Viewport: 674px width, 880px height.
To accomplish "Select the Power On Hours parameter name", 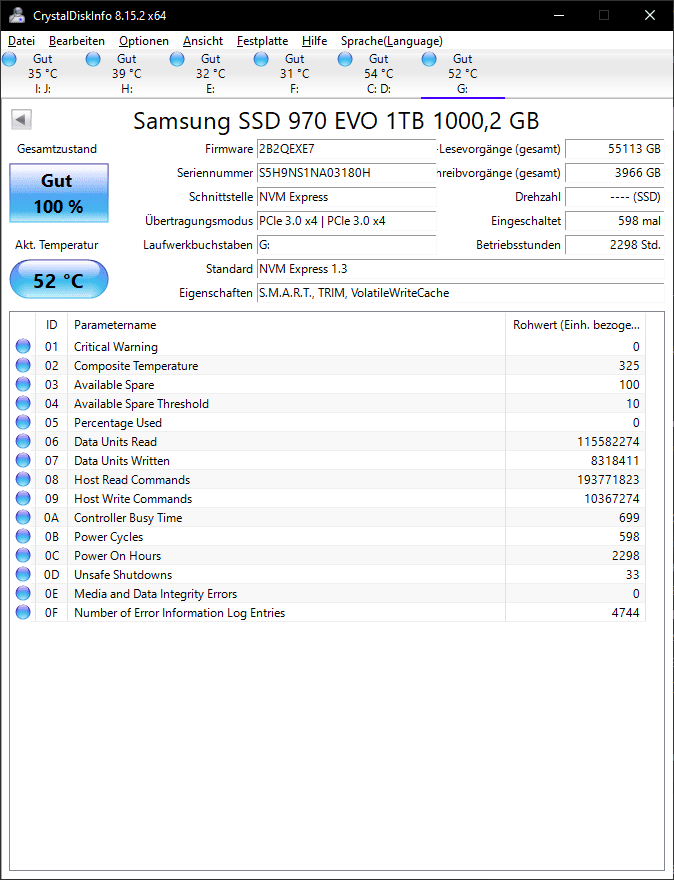I will (x=117, y=556).
